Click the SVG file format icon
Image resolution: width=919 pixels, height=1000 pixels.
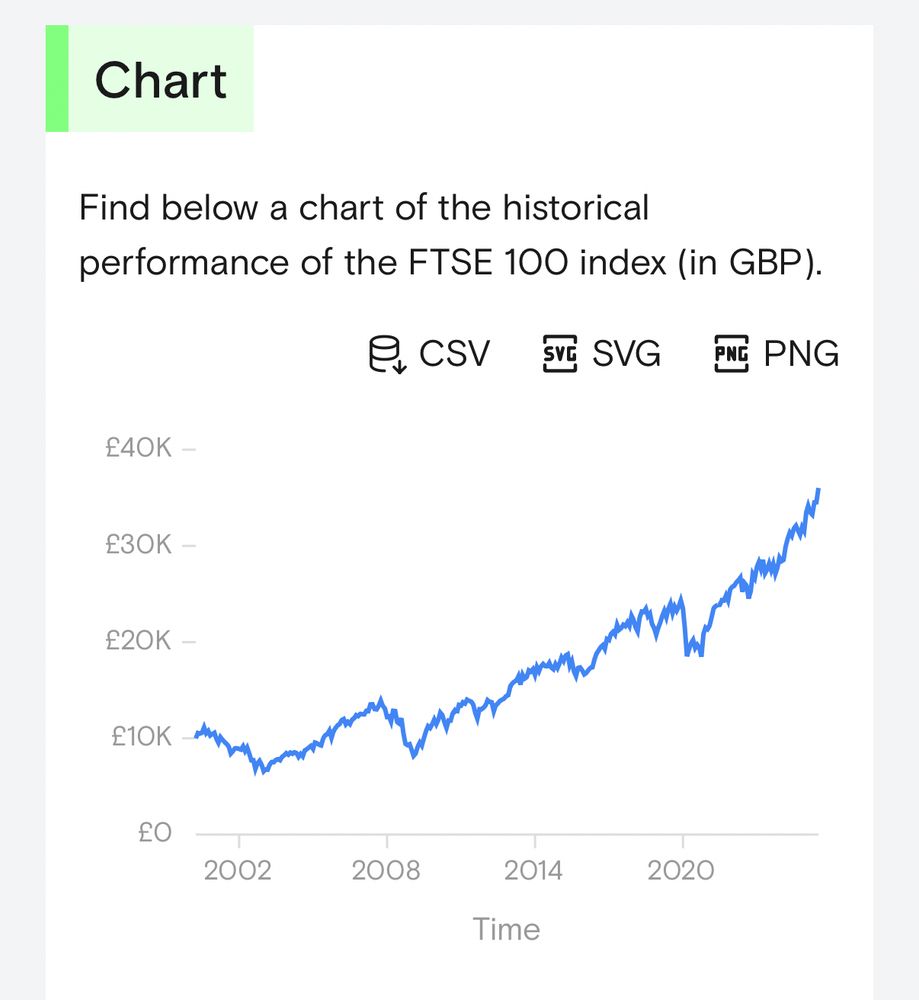point(559,354)
